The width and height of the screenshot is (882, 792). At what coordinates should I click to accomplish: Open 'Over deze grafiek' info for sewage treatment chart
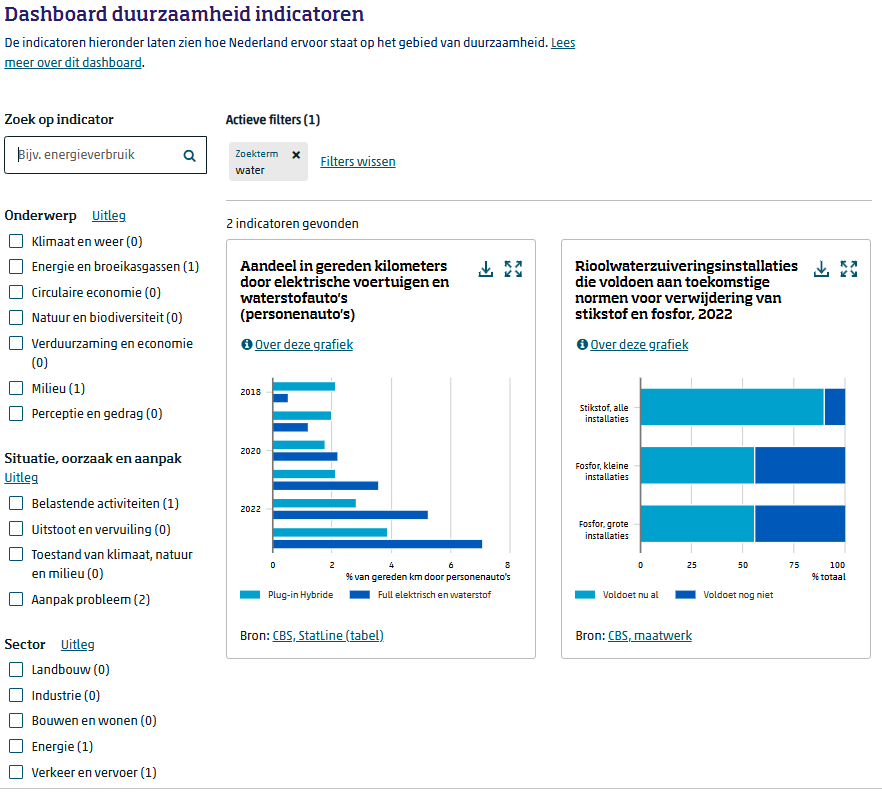638,345
